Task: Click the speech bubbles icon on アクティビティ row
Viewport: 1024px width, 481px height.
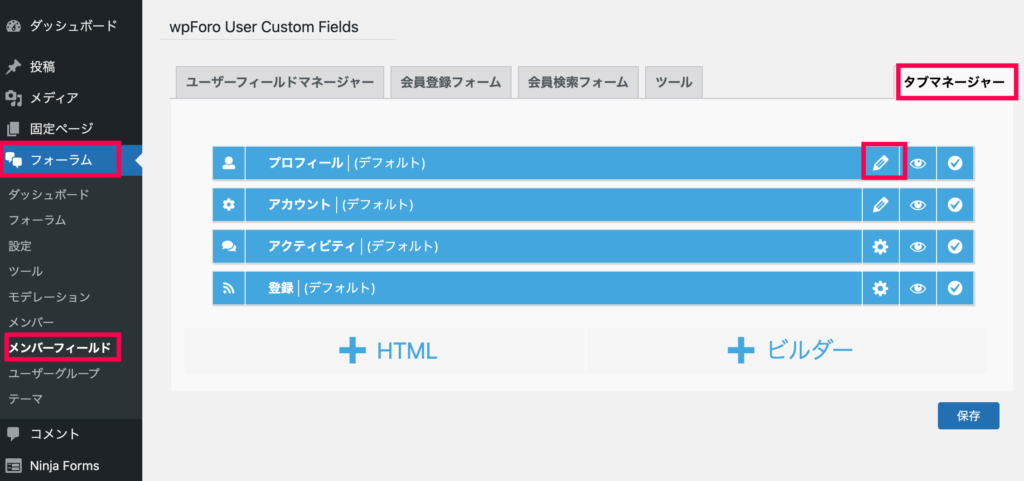Action: pyautogui.click(x=229, y=247)
